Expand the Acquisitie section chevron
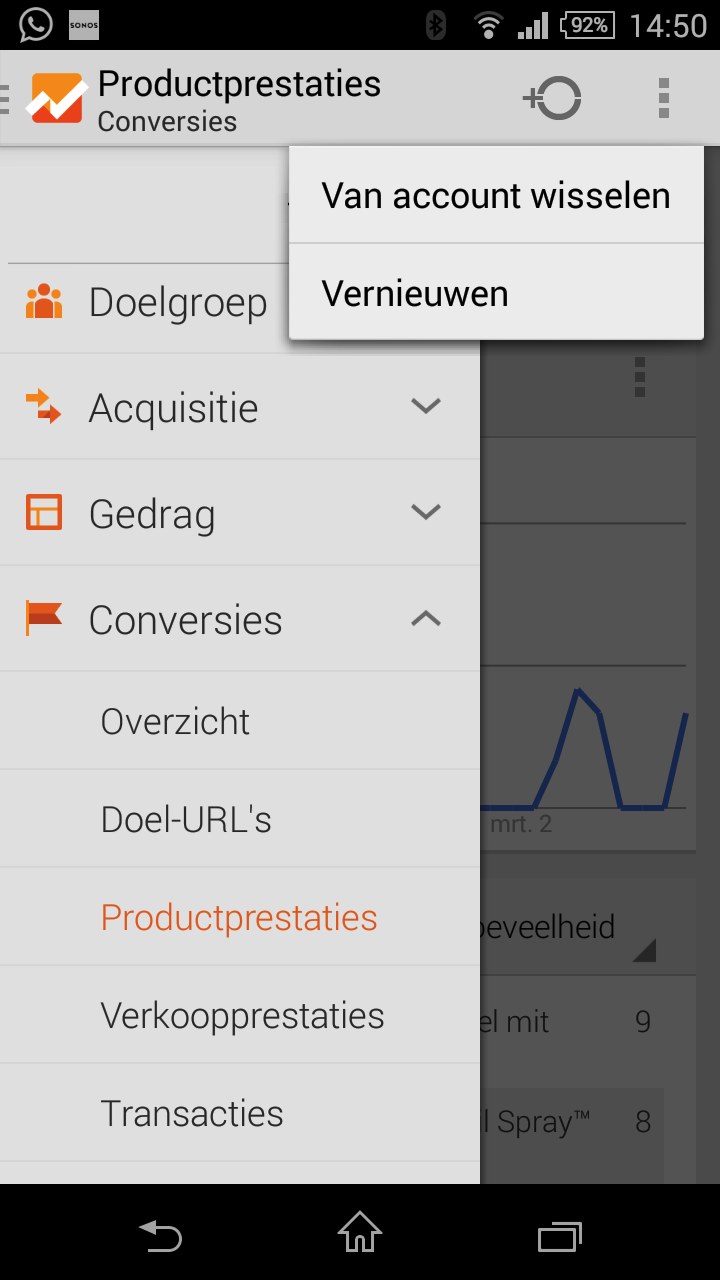 click(426, 406)
